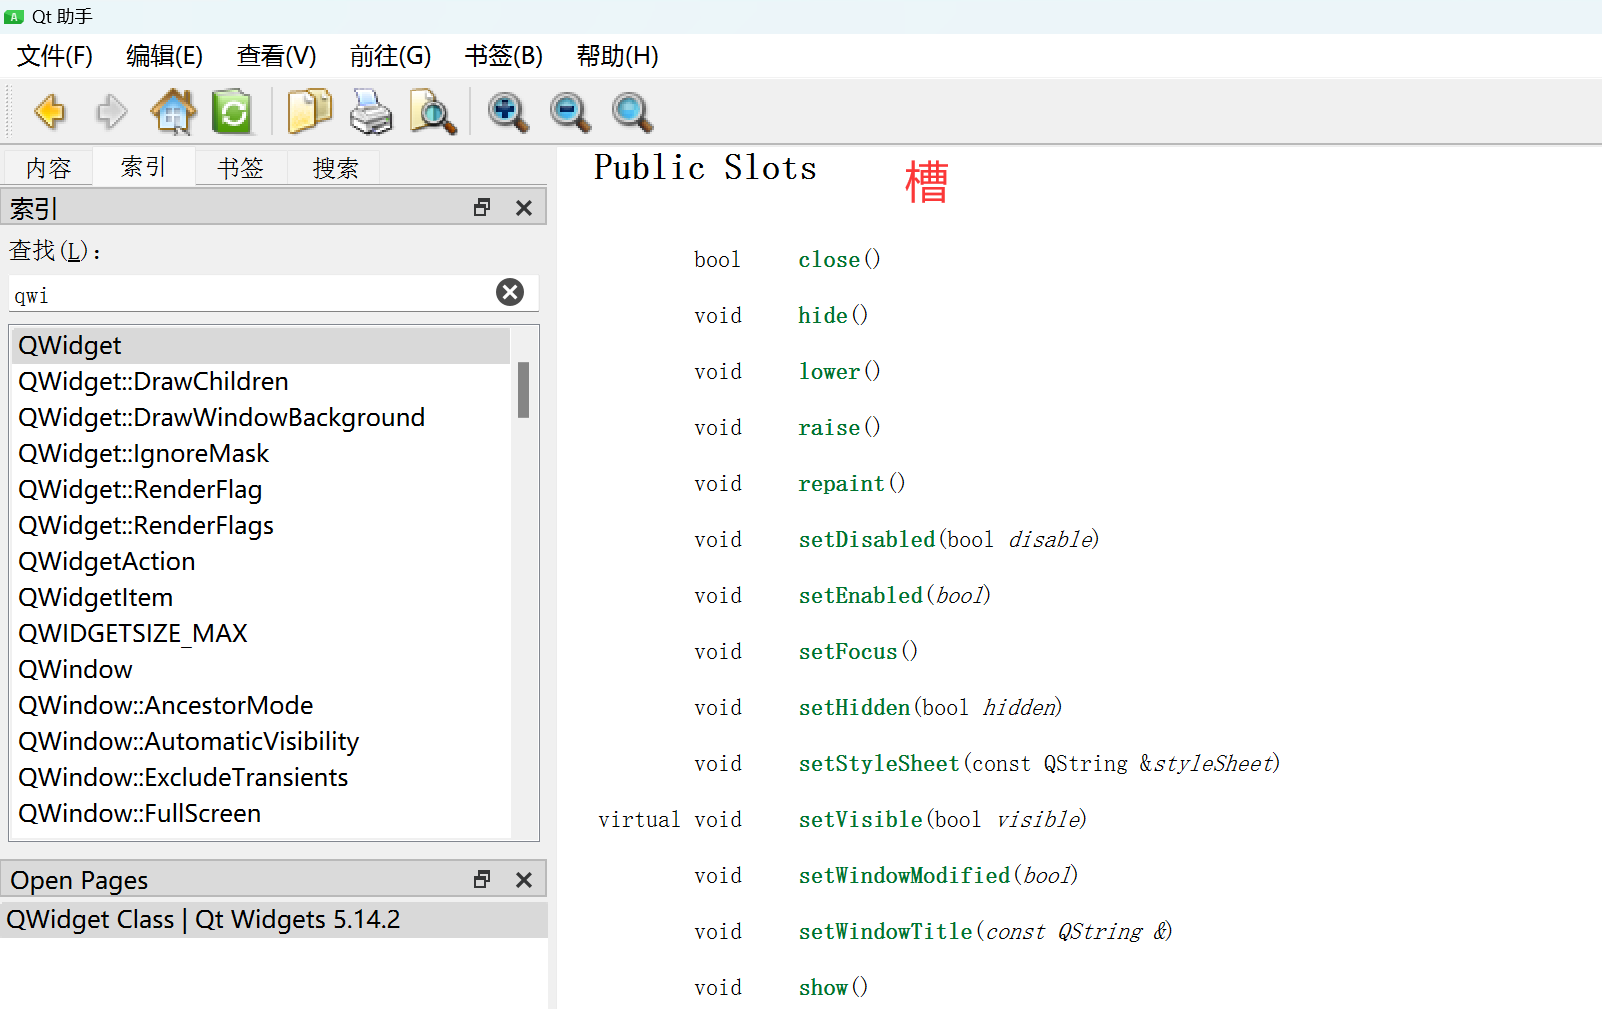The width and height of the screenshot is (1602, 1009).
Task: Print the page with printer icon
Action: (x=371, y=111)
